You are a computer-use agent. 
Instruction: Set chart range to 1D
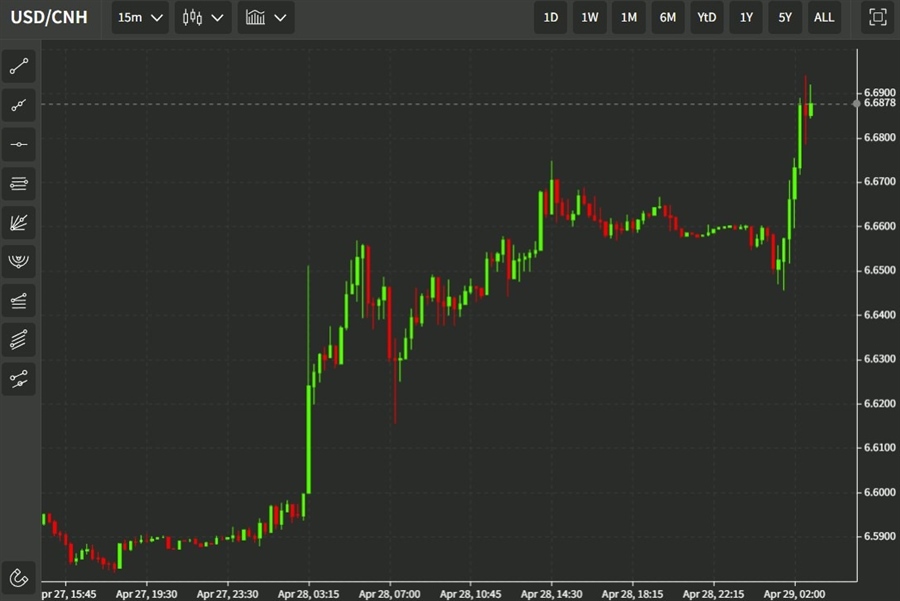(550, 17)
